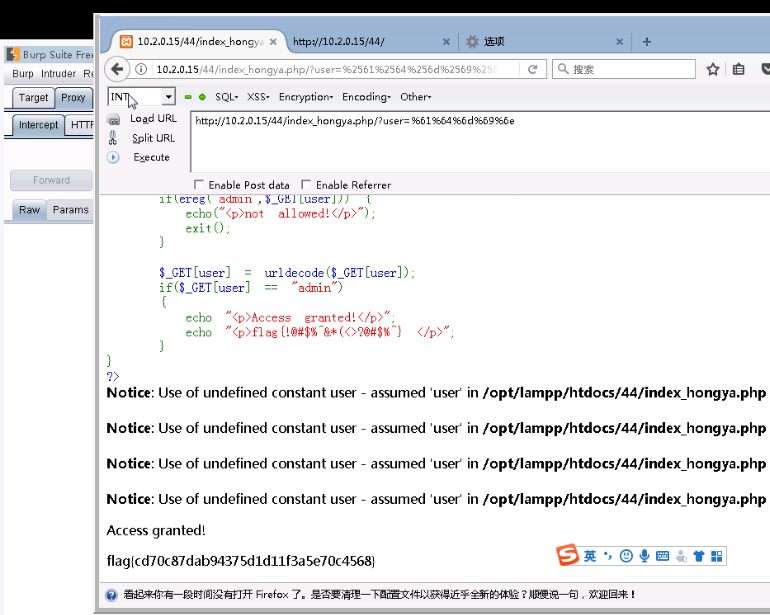Select Target tab in Burp Suite
The height and width of the screenshot is (615, 770).
pos(33,98)
